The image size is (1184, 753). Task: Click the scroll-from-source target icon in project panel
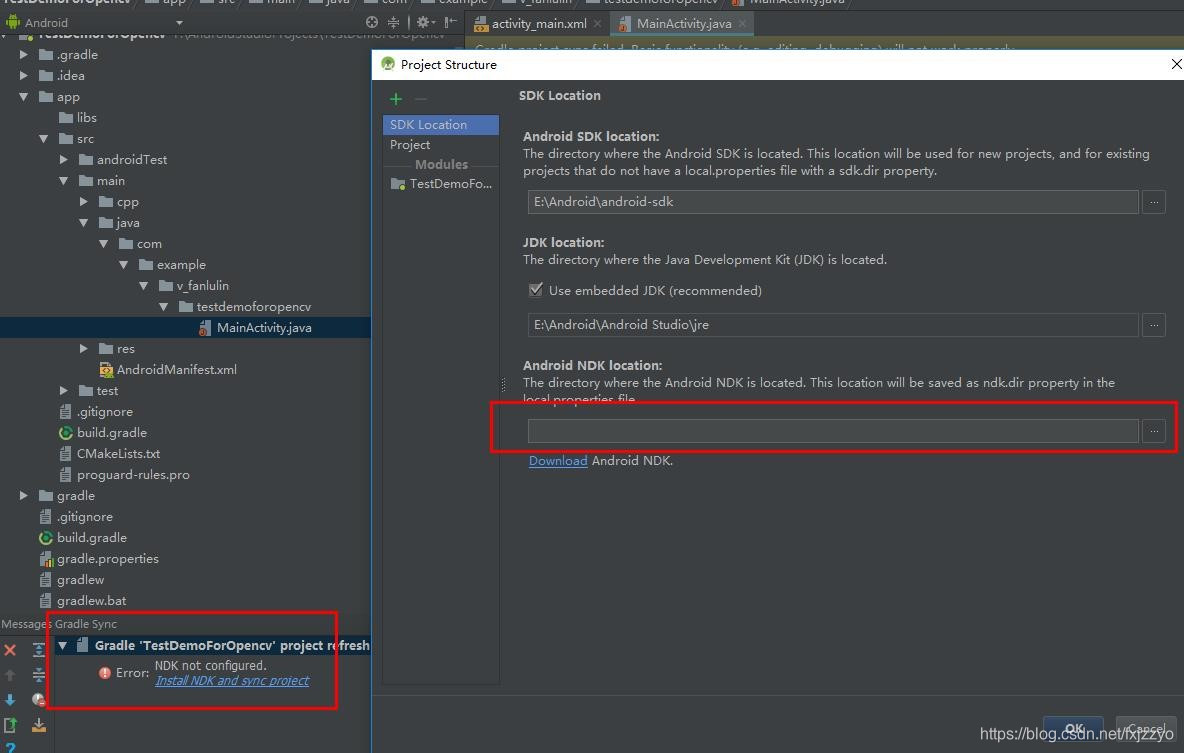[372, 23]
